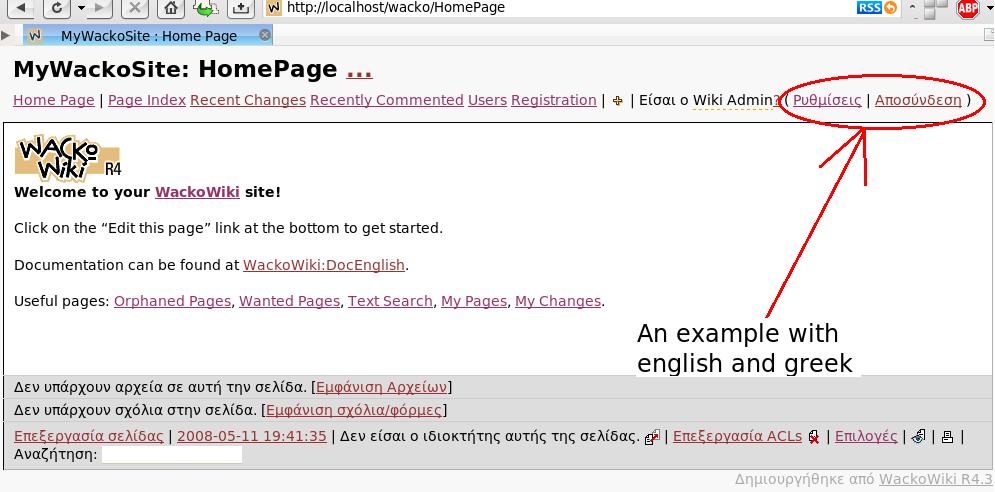Open the Επεξεργασία σελίδας edit page link
Image resolution: width=995 pixels, height=492 pixels.
[x=88, y=436]
